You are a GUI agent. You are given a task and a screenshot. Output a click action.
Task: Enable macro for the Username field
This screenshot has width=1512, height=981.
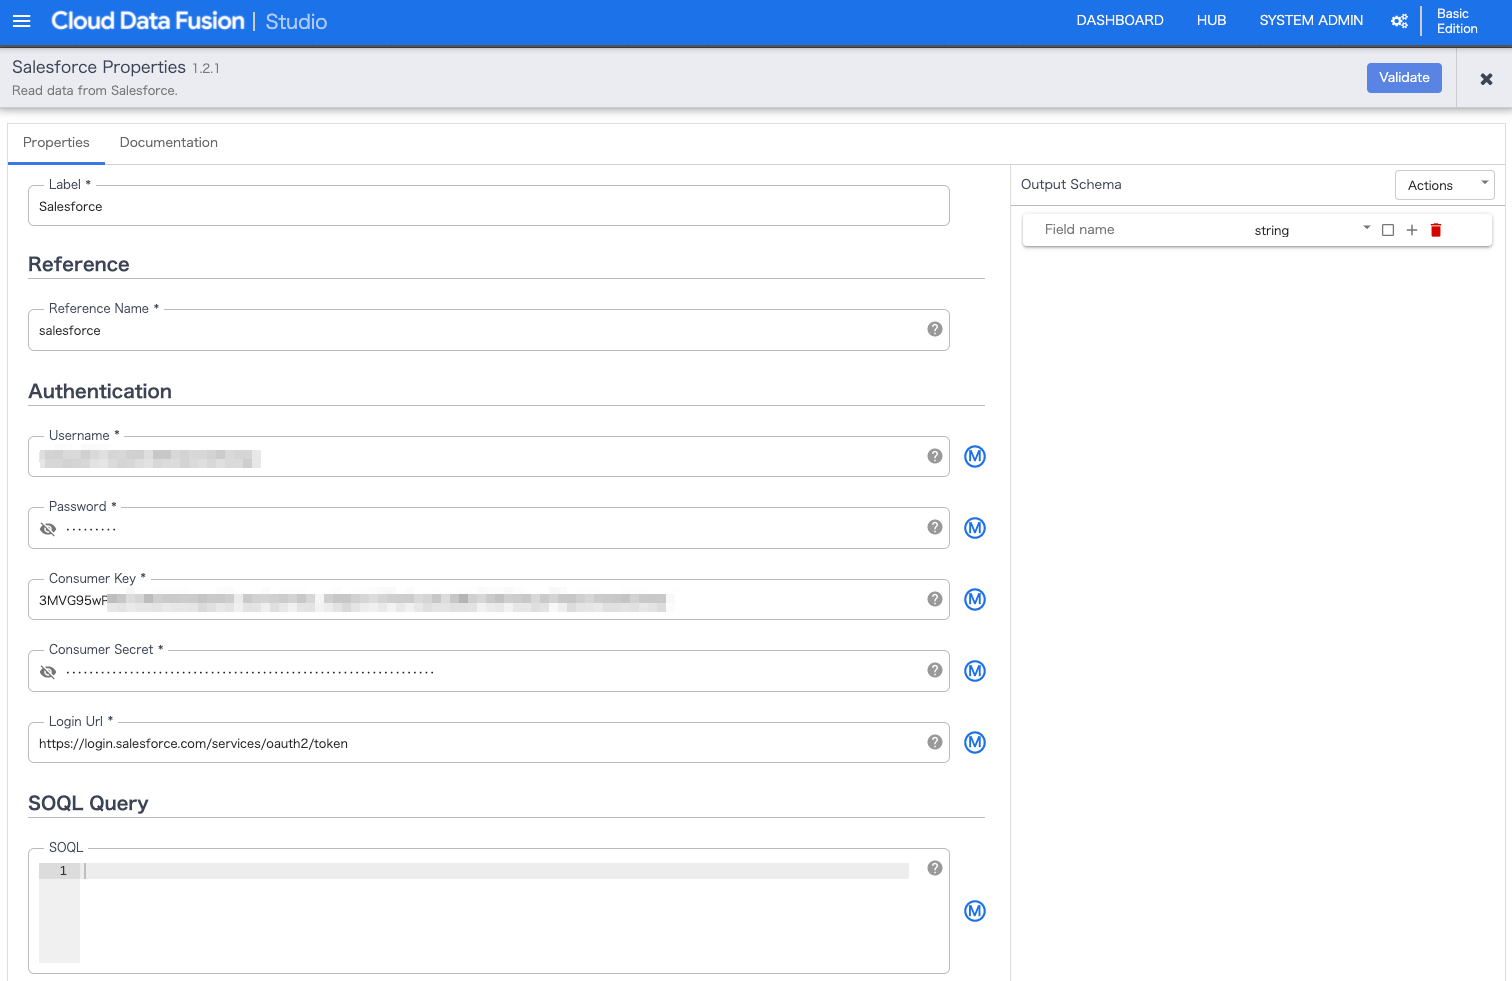(974, 456)
